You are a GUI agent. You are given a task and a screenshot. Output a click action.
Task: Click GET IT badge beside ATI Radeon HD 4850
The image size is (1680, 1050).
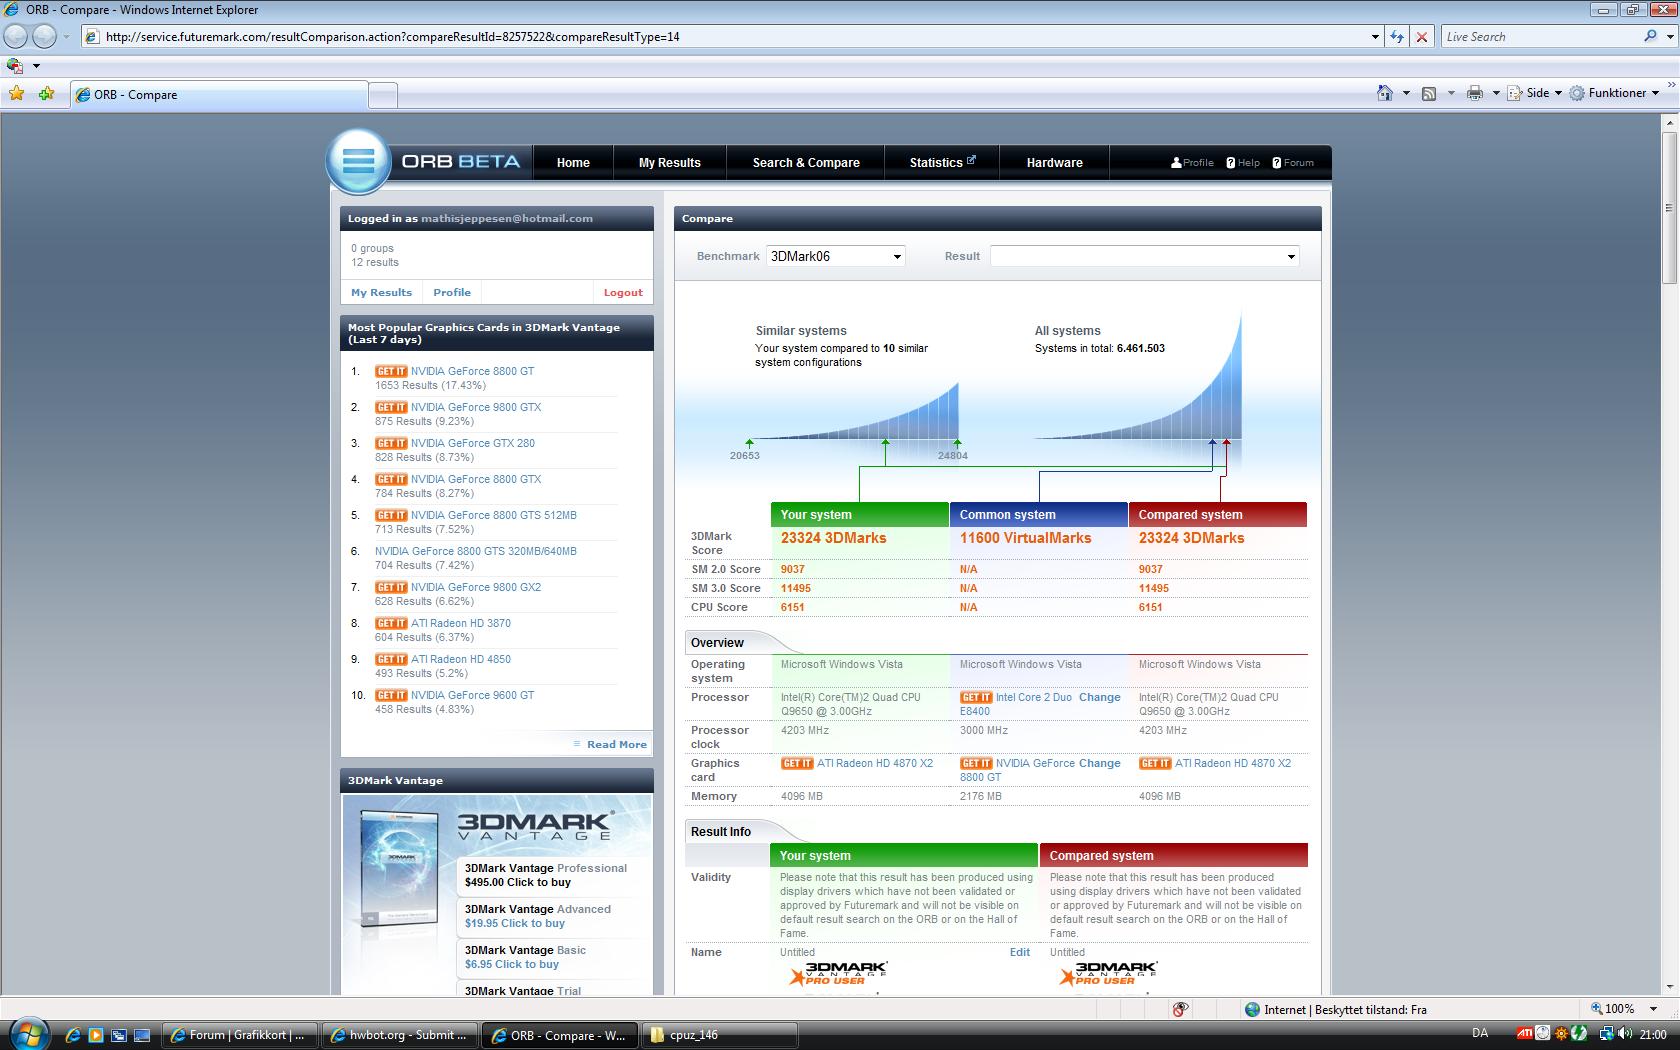(x=391, y=659)
